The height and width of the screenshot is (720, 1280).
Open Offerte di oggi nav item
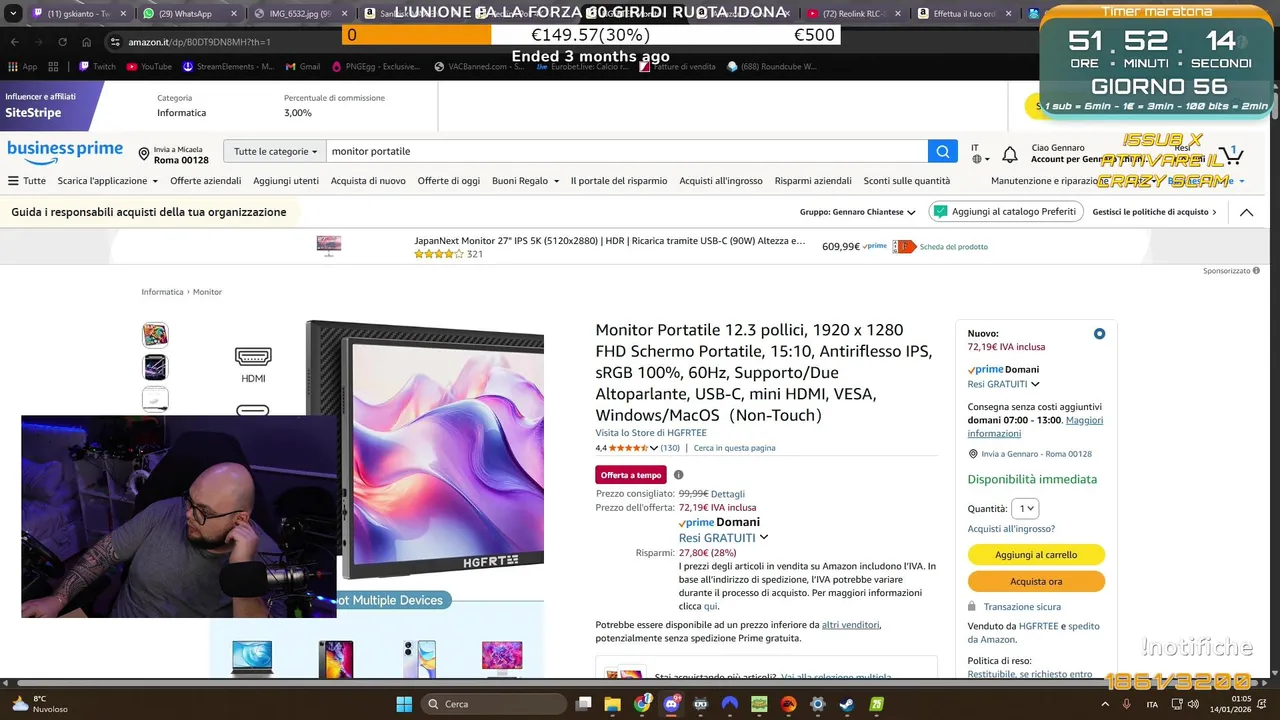click(x=448, y=181)
